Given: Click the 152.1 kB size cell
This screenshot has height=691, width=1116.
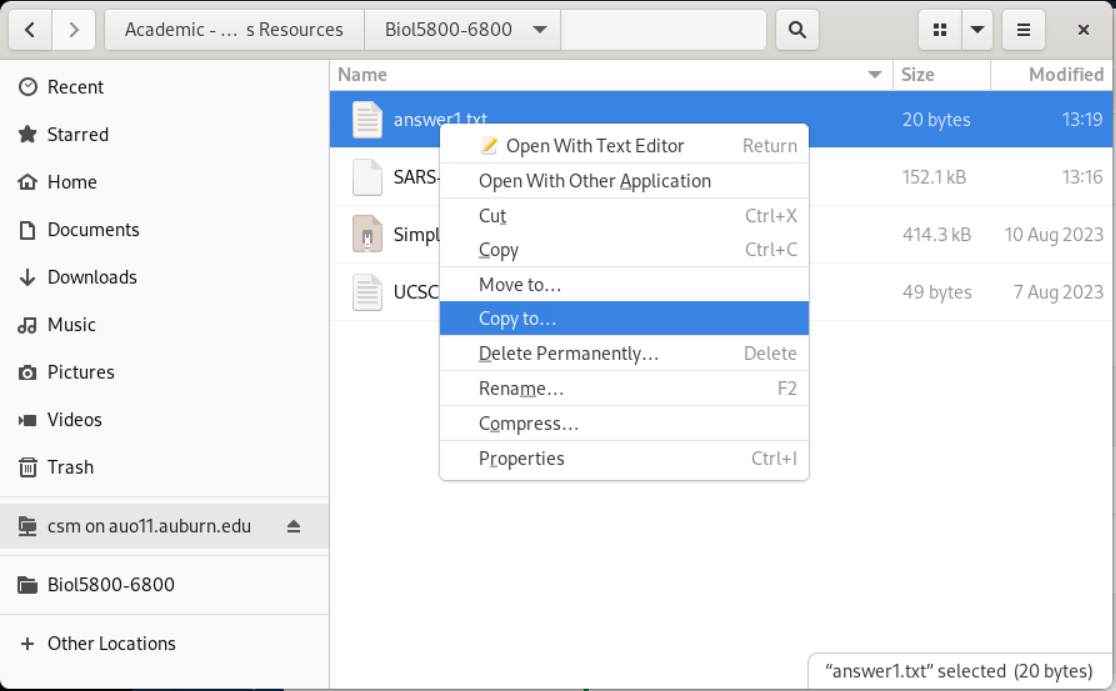Looking at the screenshot, I should pyautogui.click(x=934, y=177).
